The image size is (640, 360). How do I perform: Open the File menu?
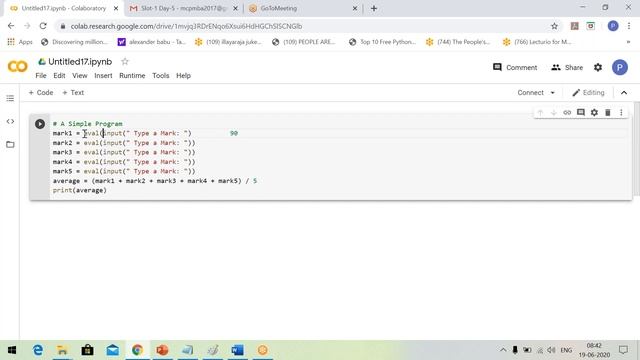click(41, 76)
